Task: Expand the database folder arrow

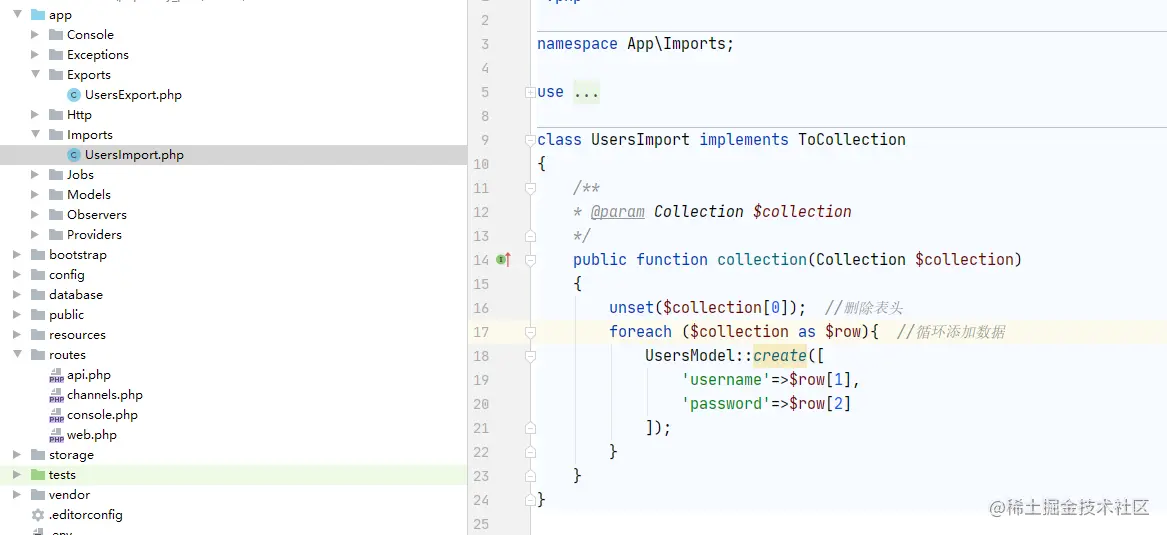Action: click(17, 295)
